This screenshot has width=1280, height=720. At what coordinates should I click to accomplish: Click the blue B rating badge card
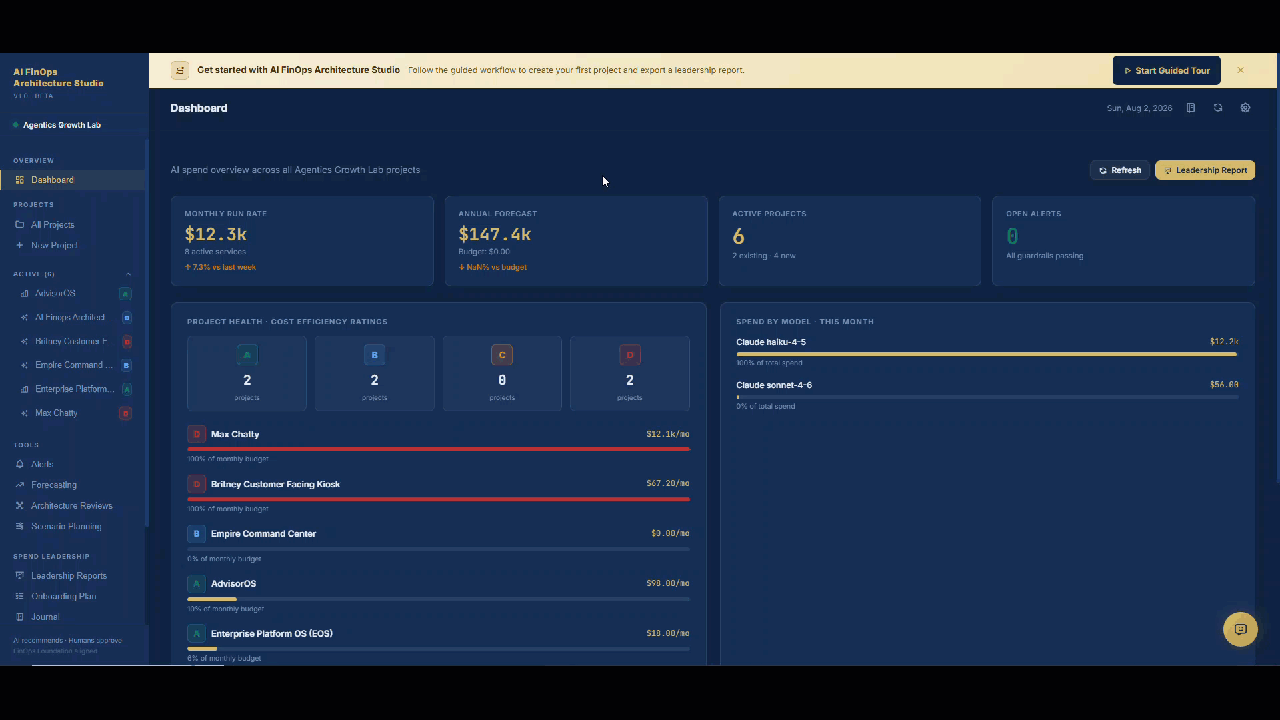375,373
